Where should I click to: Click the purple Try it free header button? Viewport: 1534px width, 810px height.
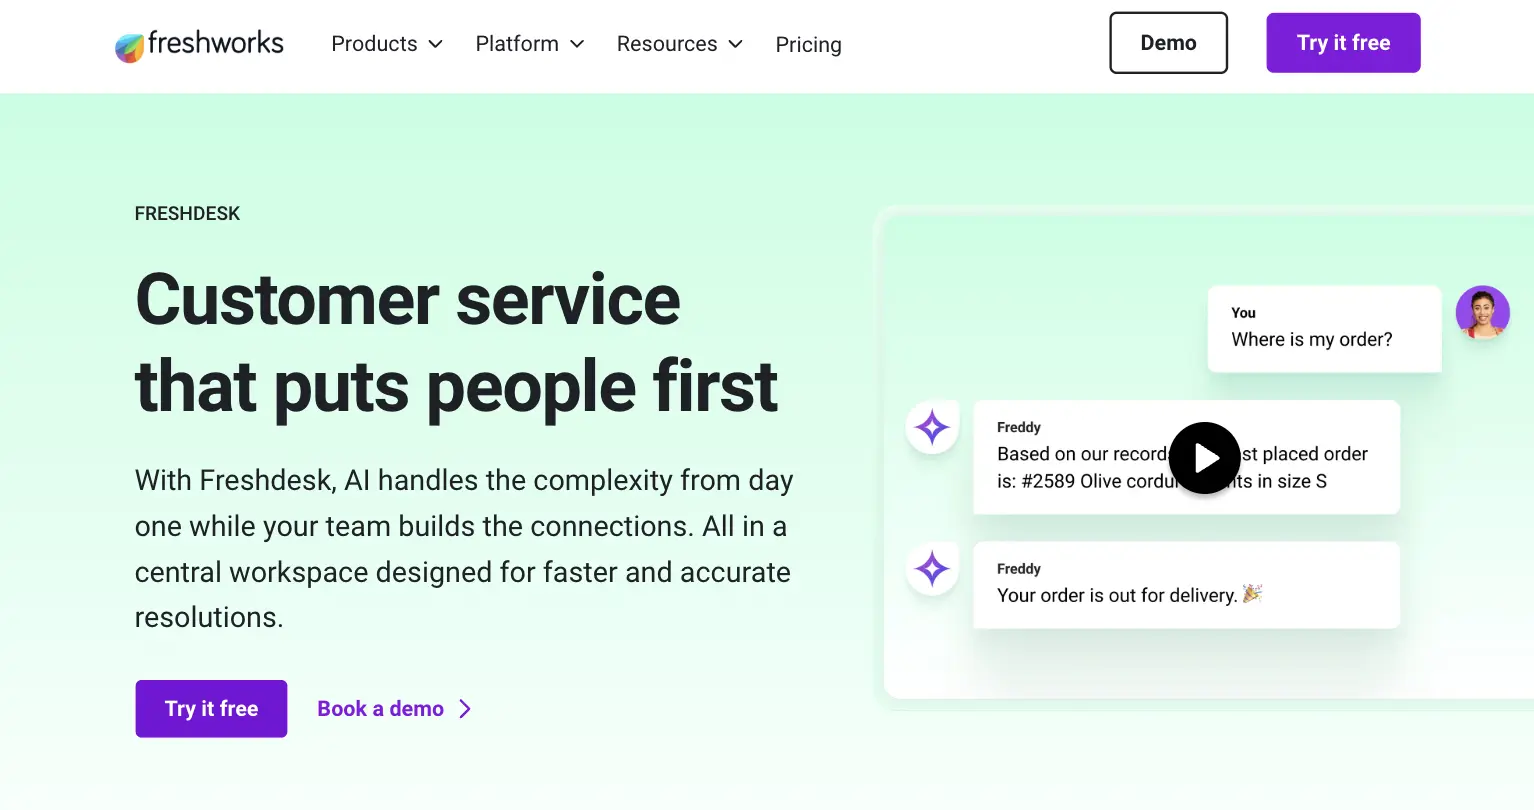tap(1343, 42)
